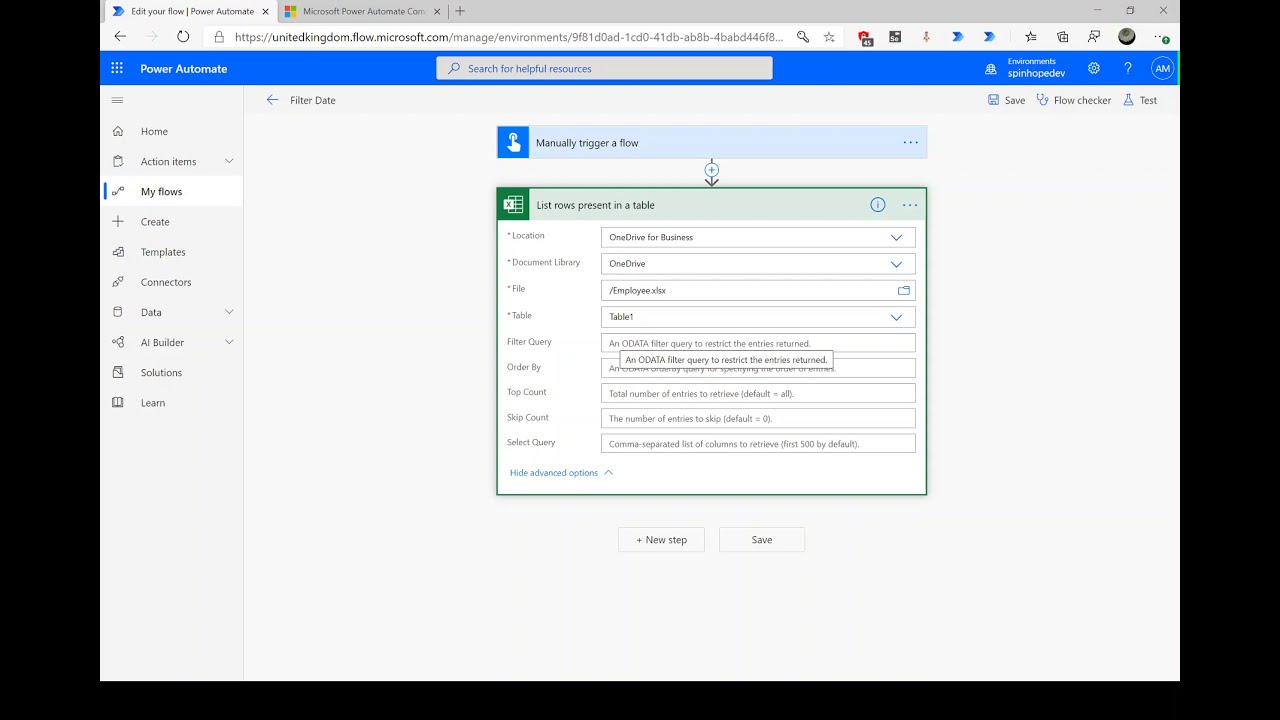Focus the Top Count field
This screenshot has height=720, width=1280.
click(758, 393)
